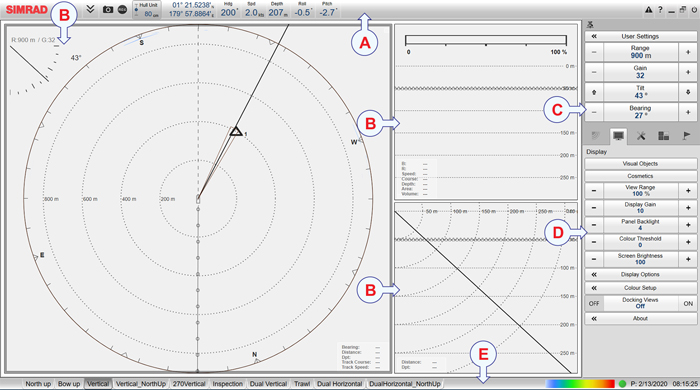Select Dual Horizontal mode tab
The height and width of the screenshot is (390, 700).
coord(339,384)
